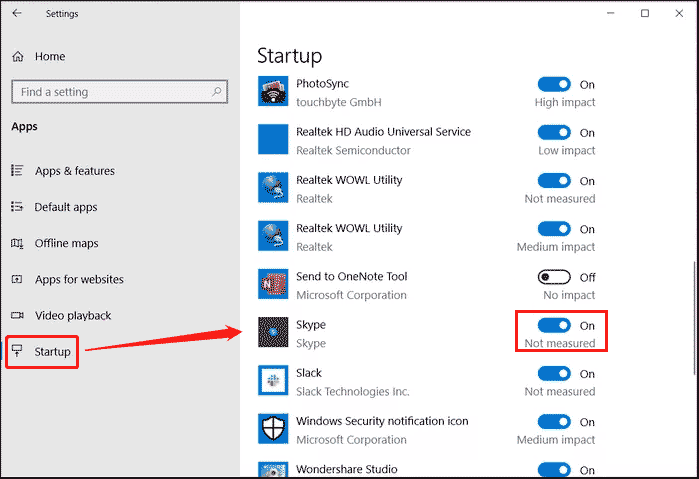Click the Send to OneNote Tool icon
Screen dimensions: 699x479
point(273,284)
